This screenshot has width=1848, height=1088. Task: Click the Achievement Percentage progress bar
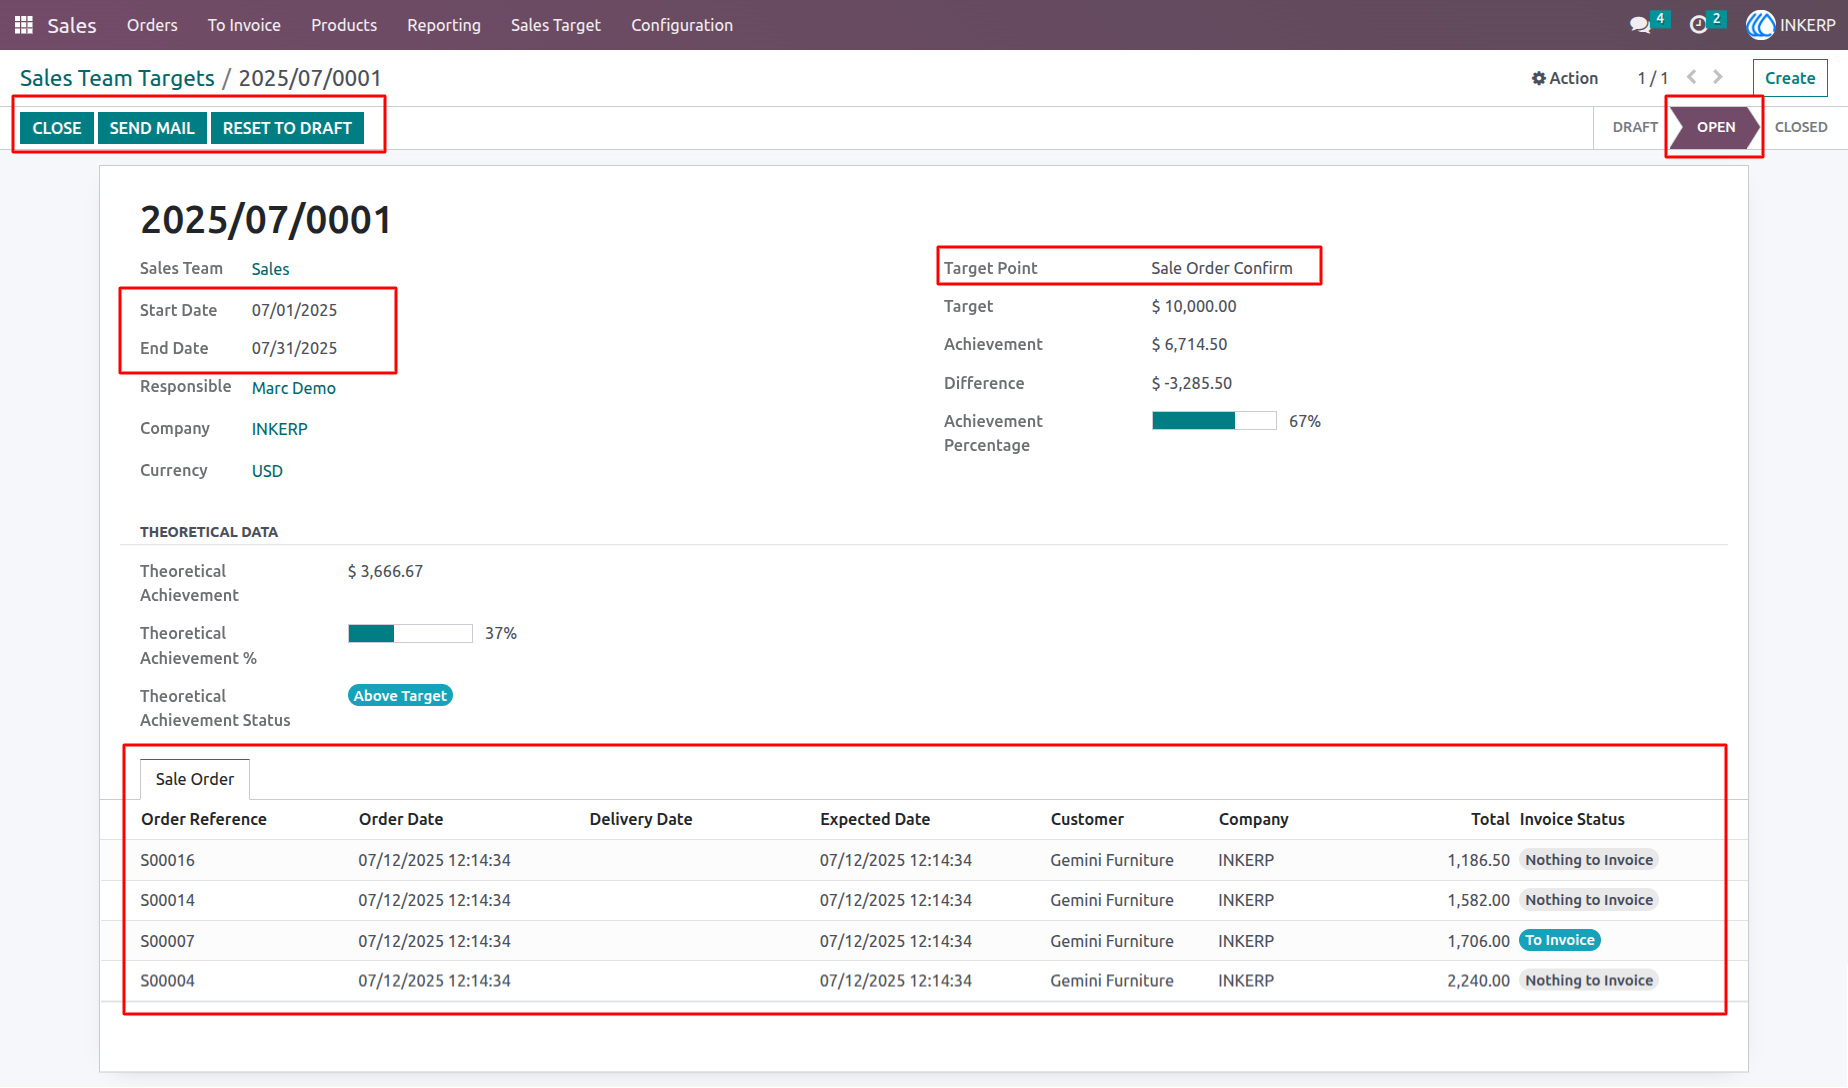1214,421
